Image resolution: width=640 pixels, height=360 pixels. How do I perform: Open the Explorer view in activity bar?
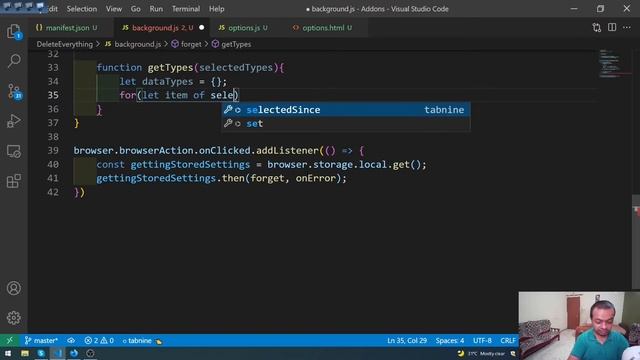click(x=14, y=31)
